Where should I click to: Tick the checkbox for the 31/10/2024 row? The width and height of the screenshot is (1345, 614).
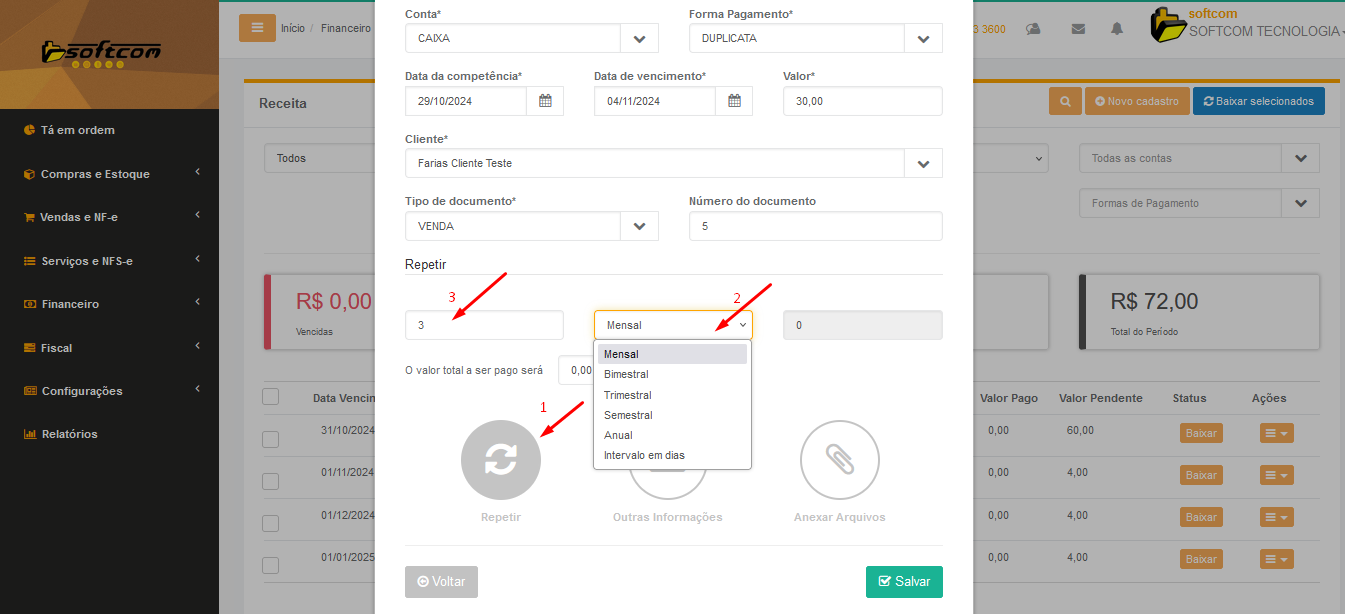[270, 439]
